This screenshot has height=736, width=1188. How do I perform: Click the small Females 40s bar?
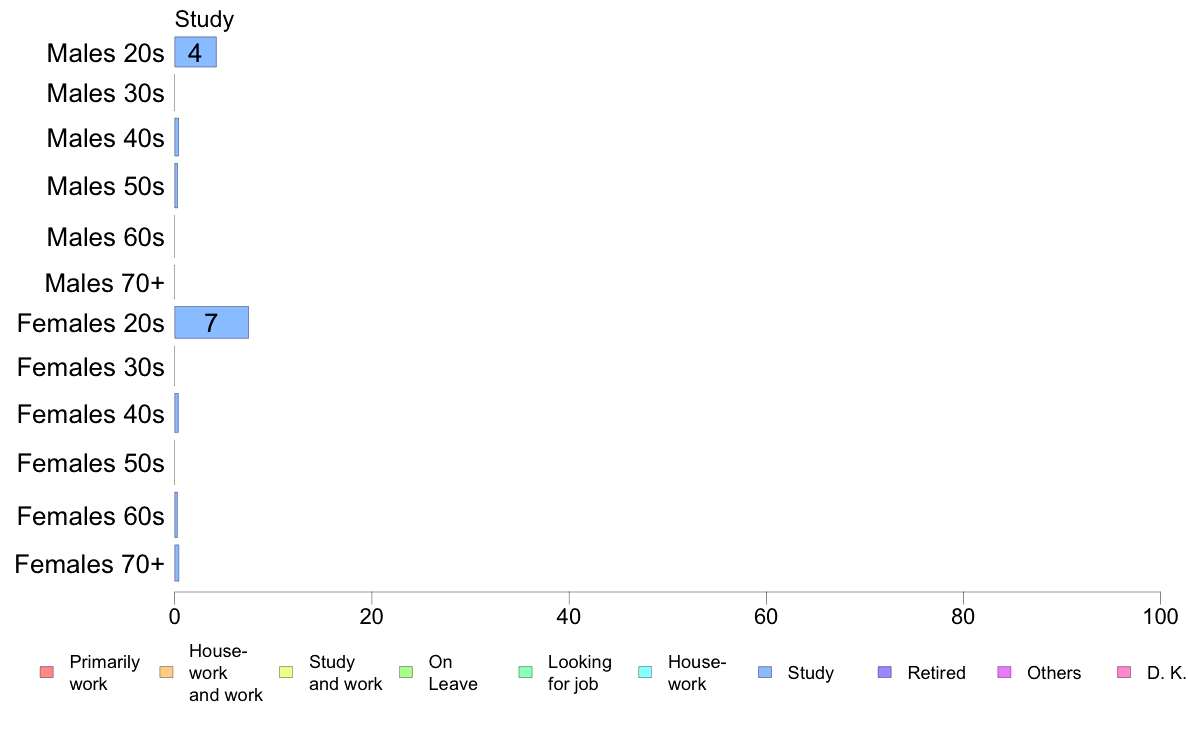(x=177, y=413)
